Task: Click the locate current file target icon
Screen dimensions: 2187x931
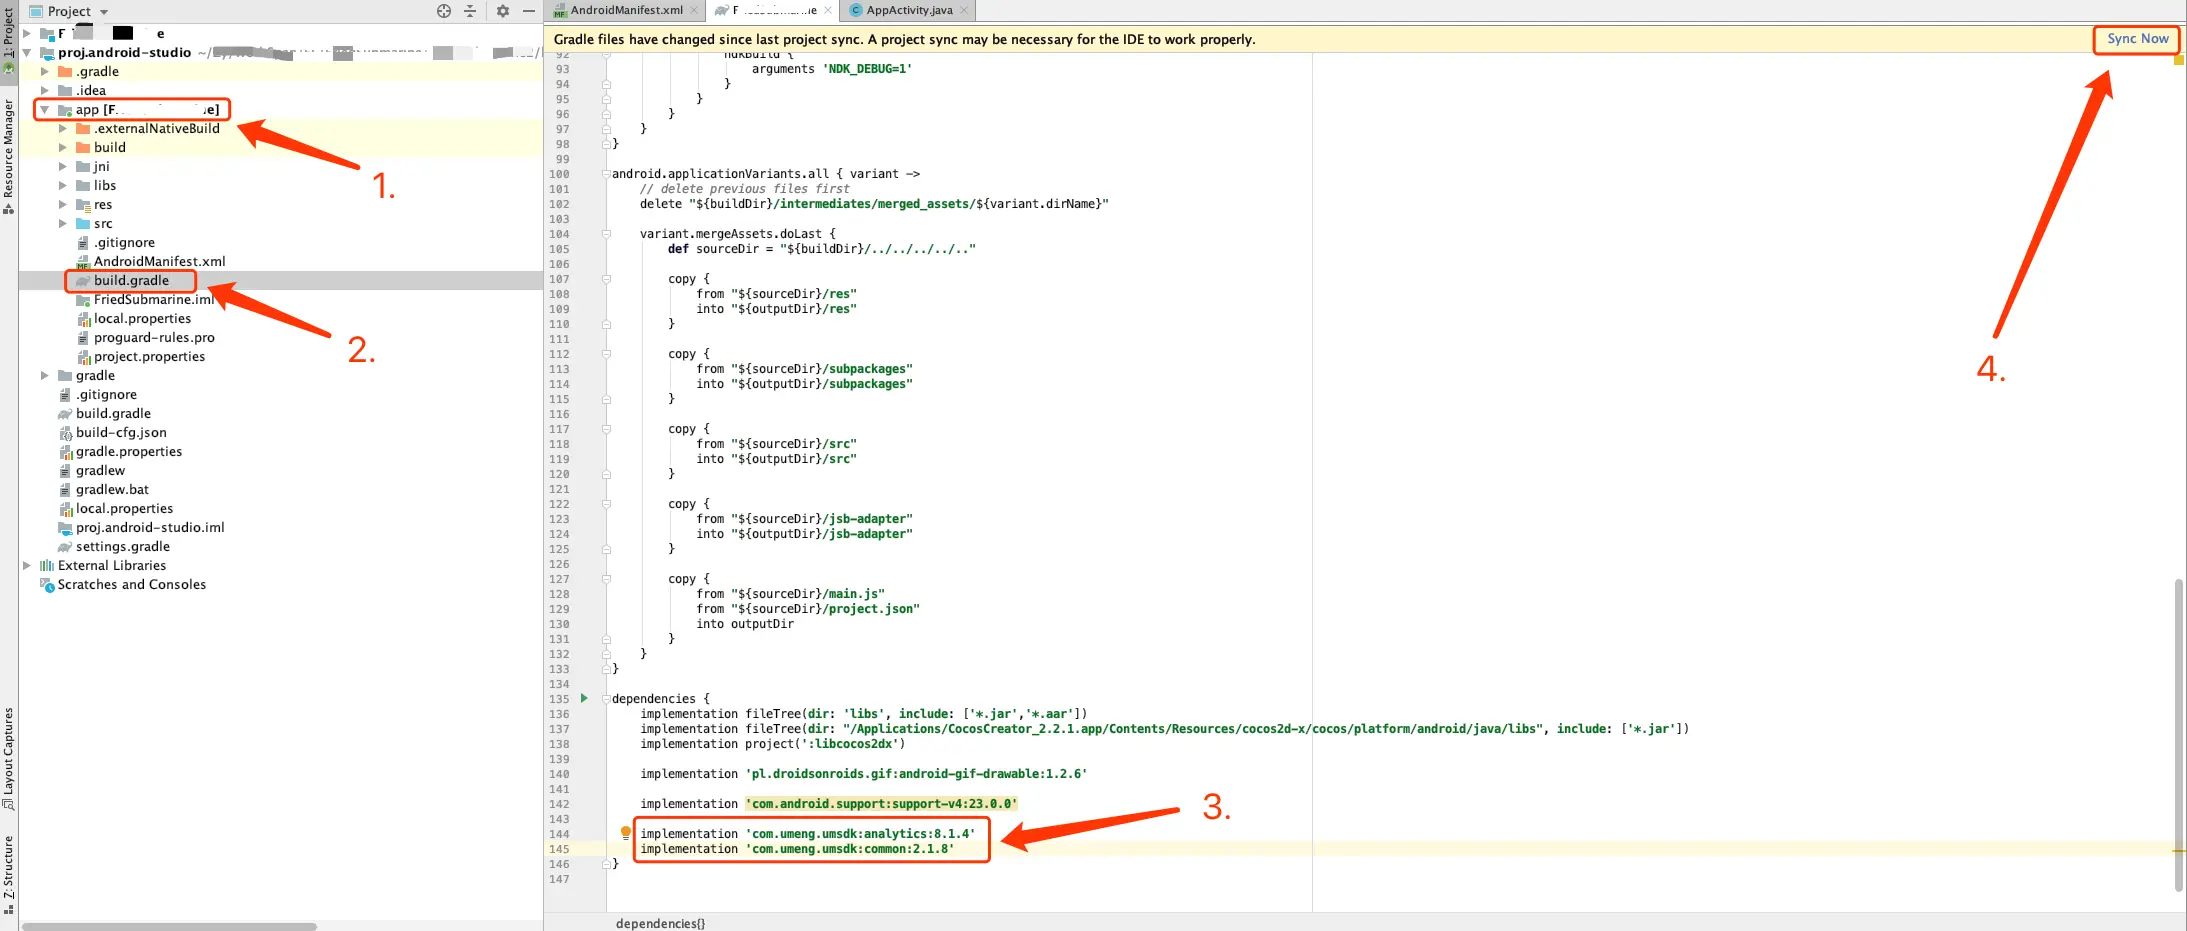Action: click(x=444, y=11)
